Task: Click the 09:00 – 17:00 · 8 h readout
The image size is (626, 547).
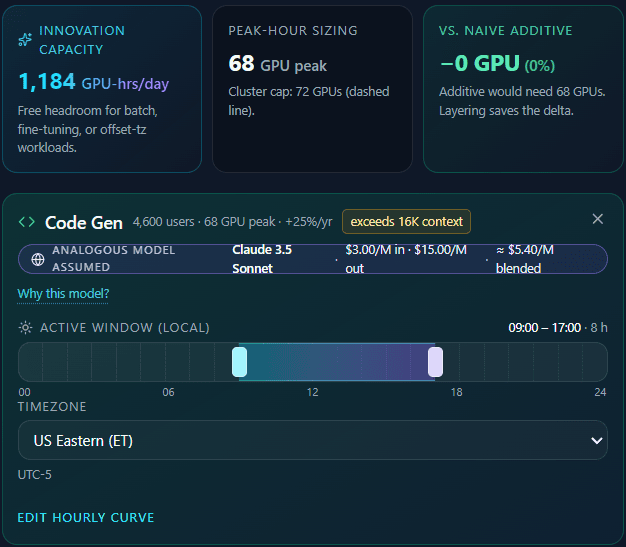Action: (x=558, y=328)
